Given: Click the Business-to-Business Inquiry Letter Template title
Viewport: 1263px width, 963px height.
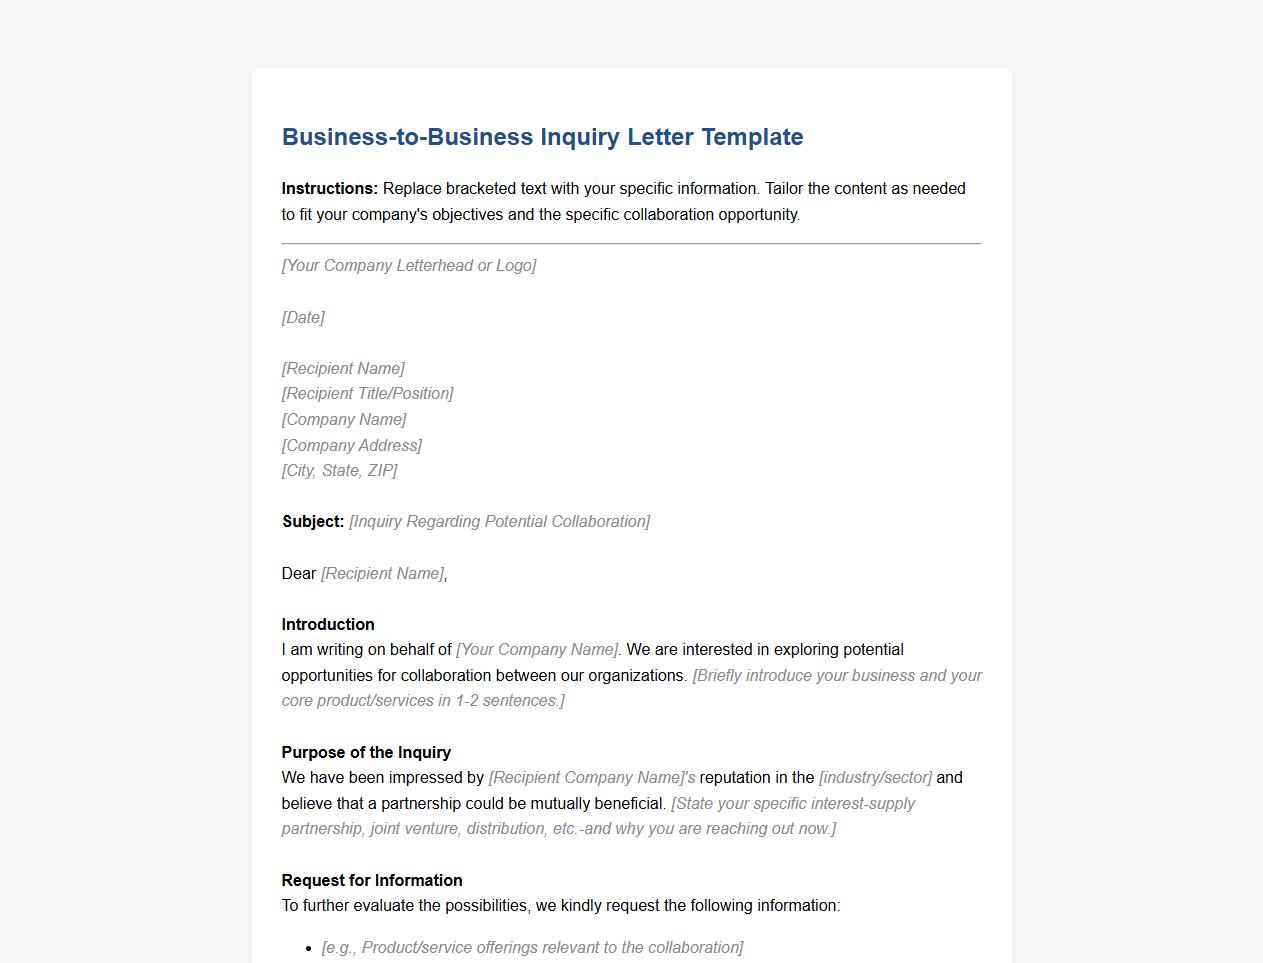Looking at the screenshot, I should 542,137.
